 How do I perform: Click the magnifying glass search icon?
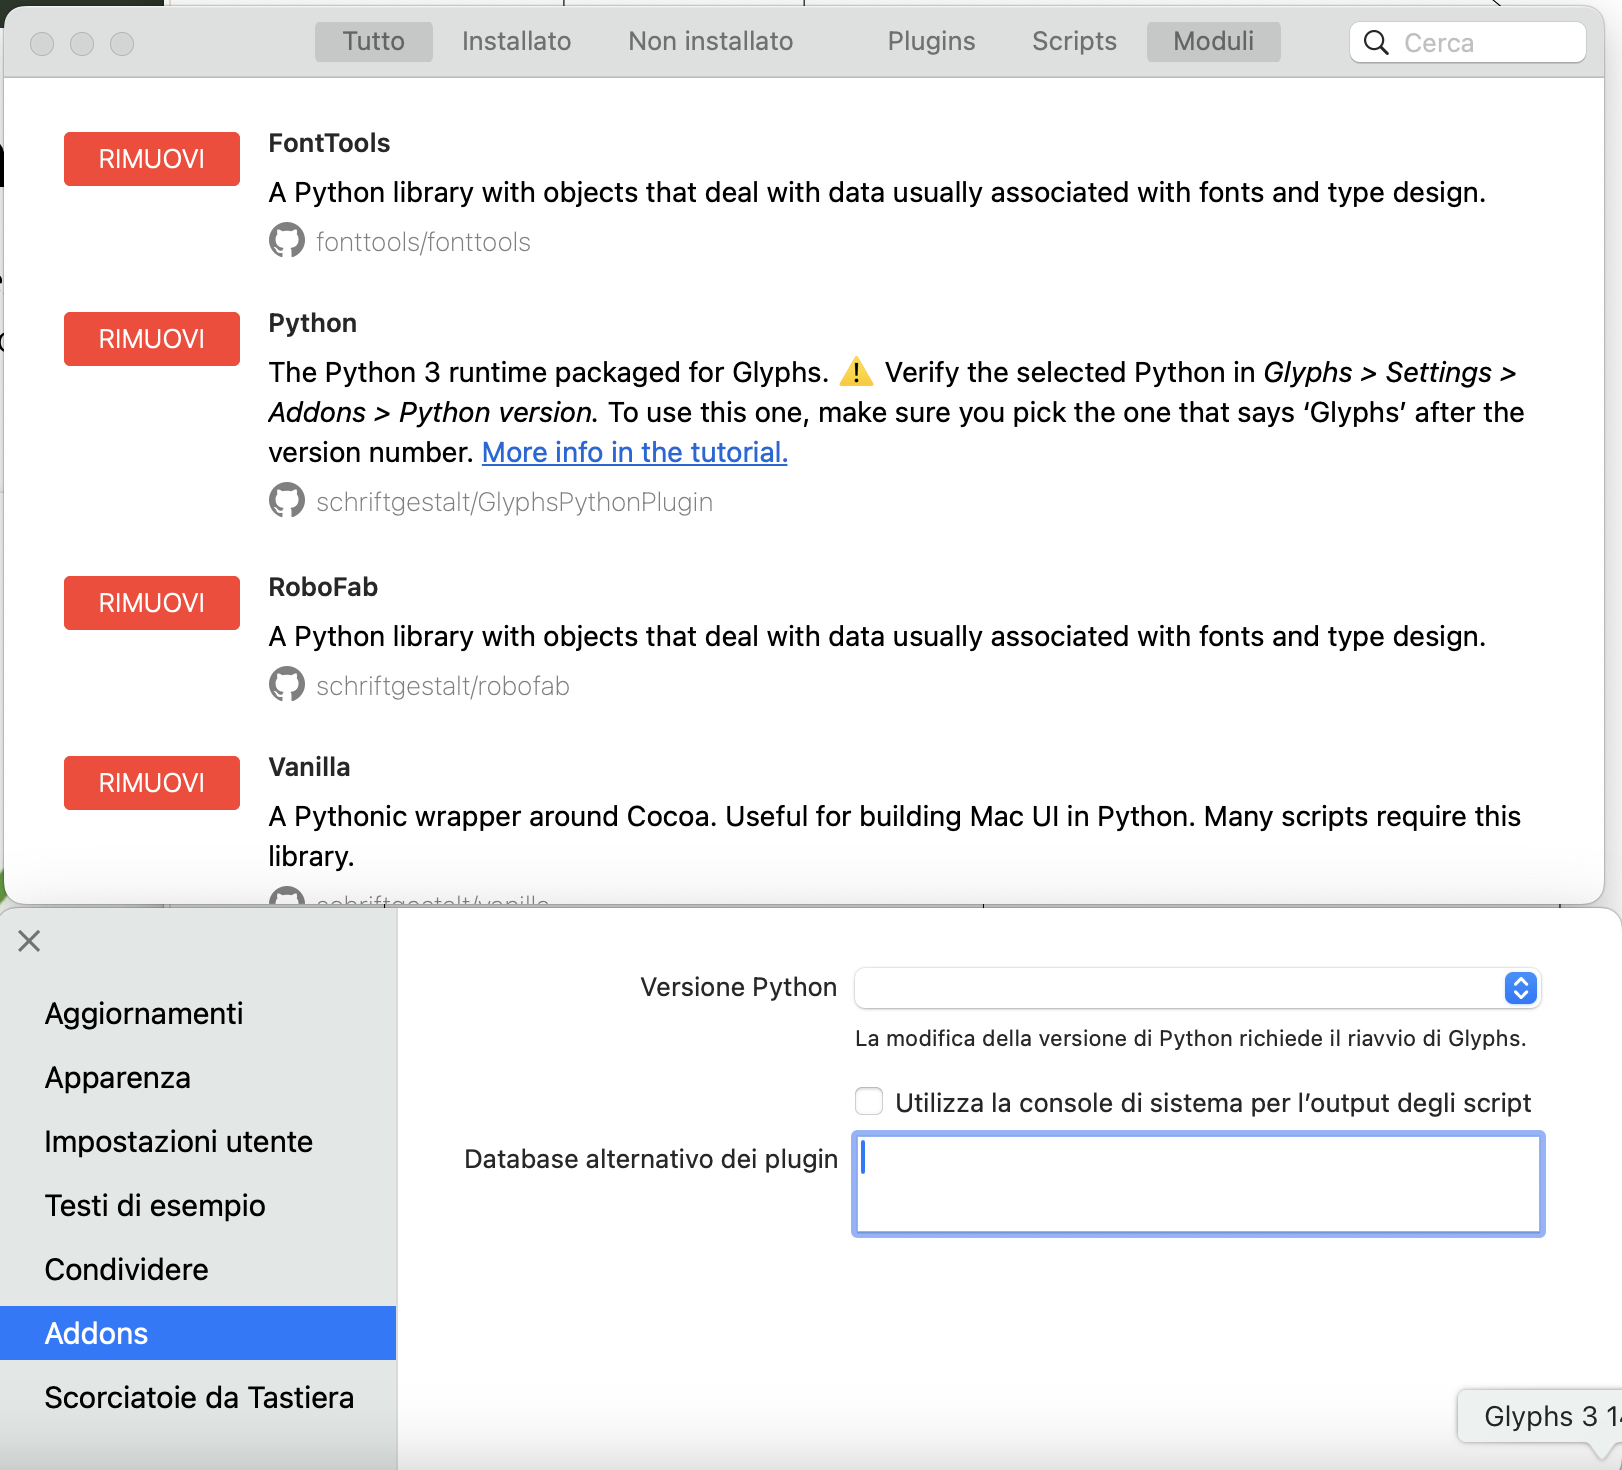coord(1376,43)
